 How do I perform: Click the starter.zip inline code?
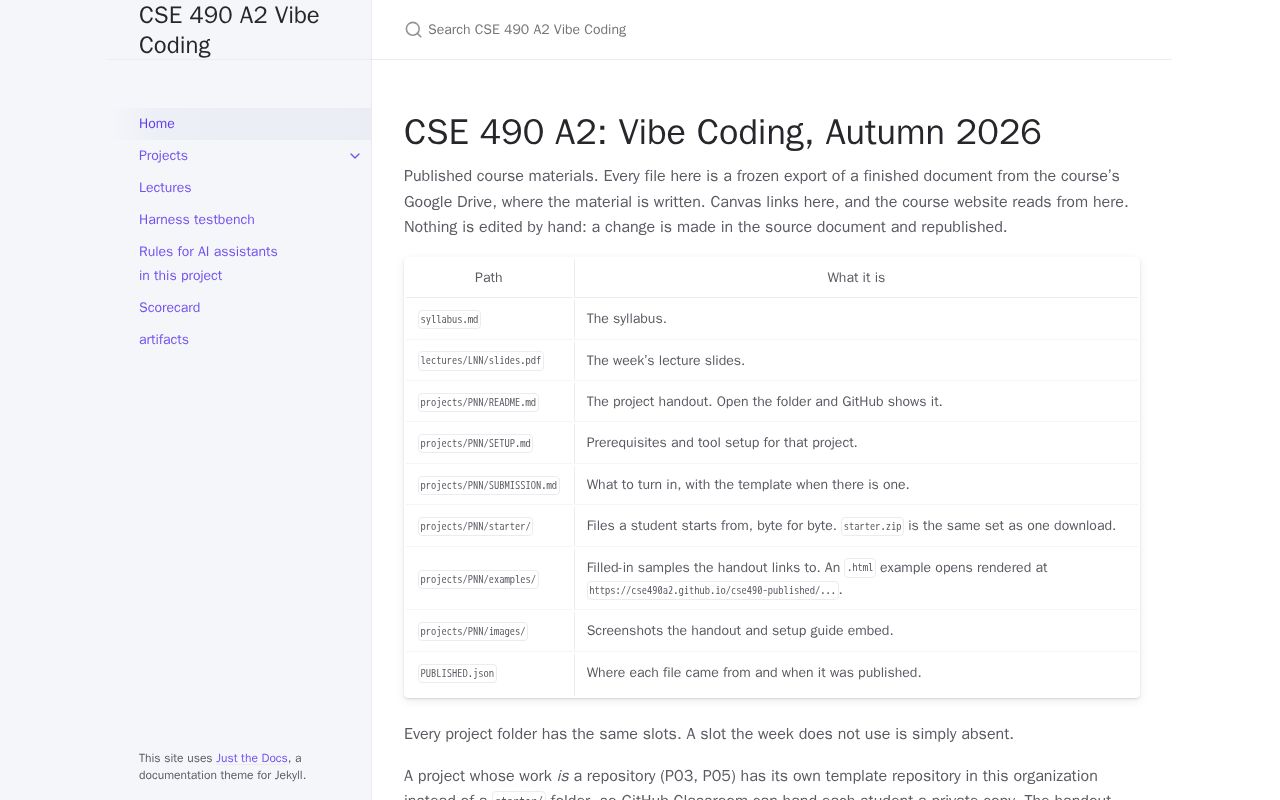point(872,526)
